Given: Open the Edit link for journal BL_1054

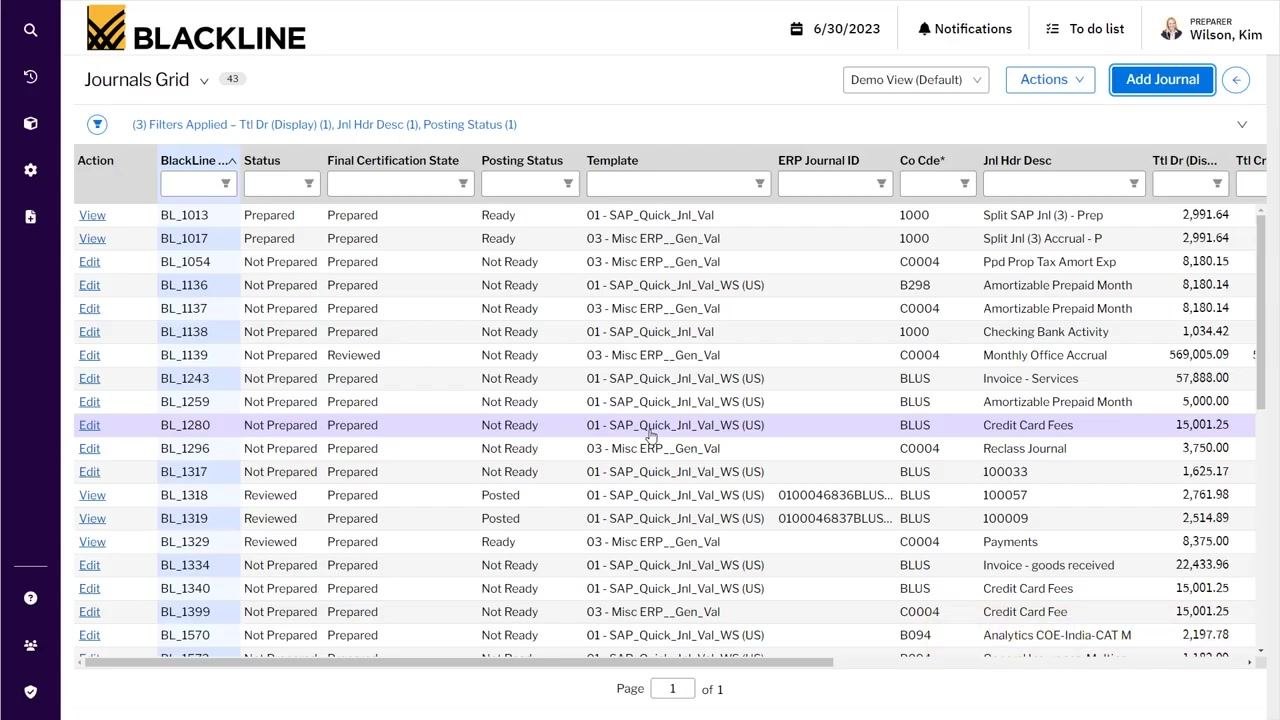Looking at the screenshot, I should (x=89, y=262).
